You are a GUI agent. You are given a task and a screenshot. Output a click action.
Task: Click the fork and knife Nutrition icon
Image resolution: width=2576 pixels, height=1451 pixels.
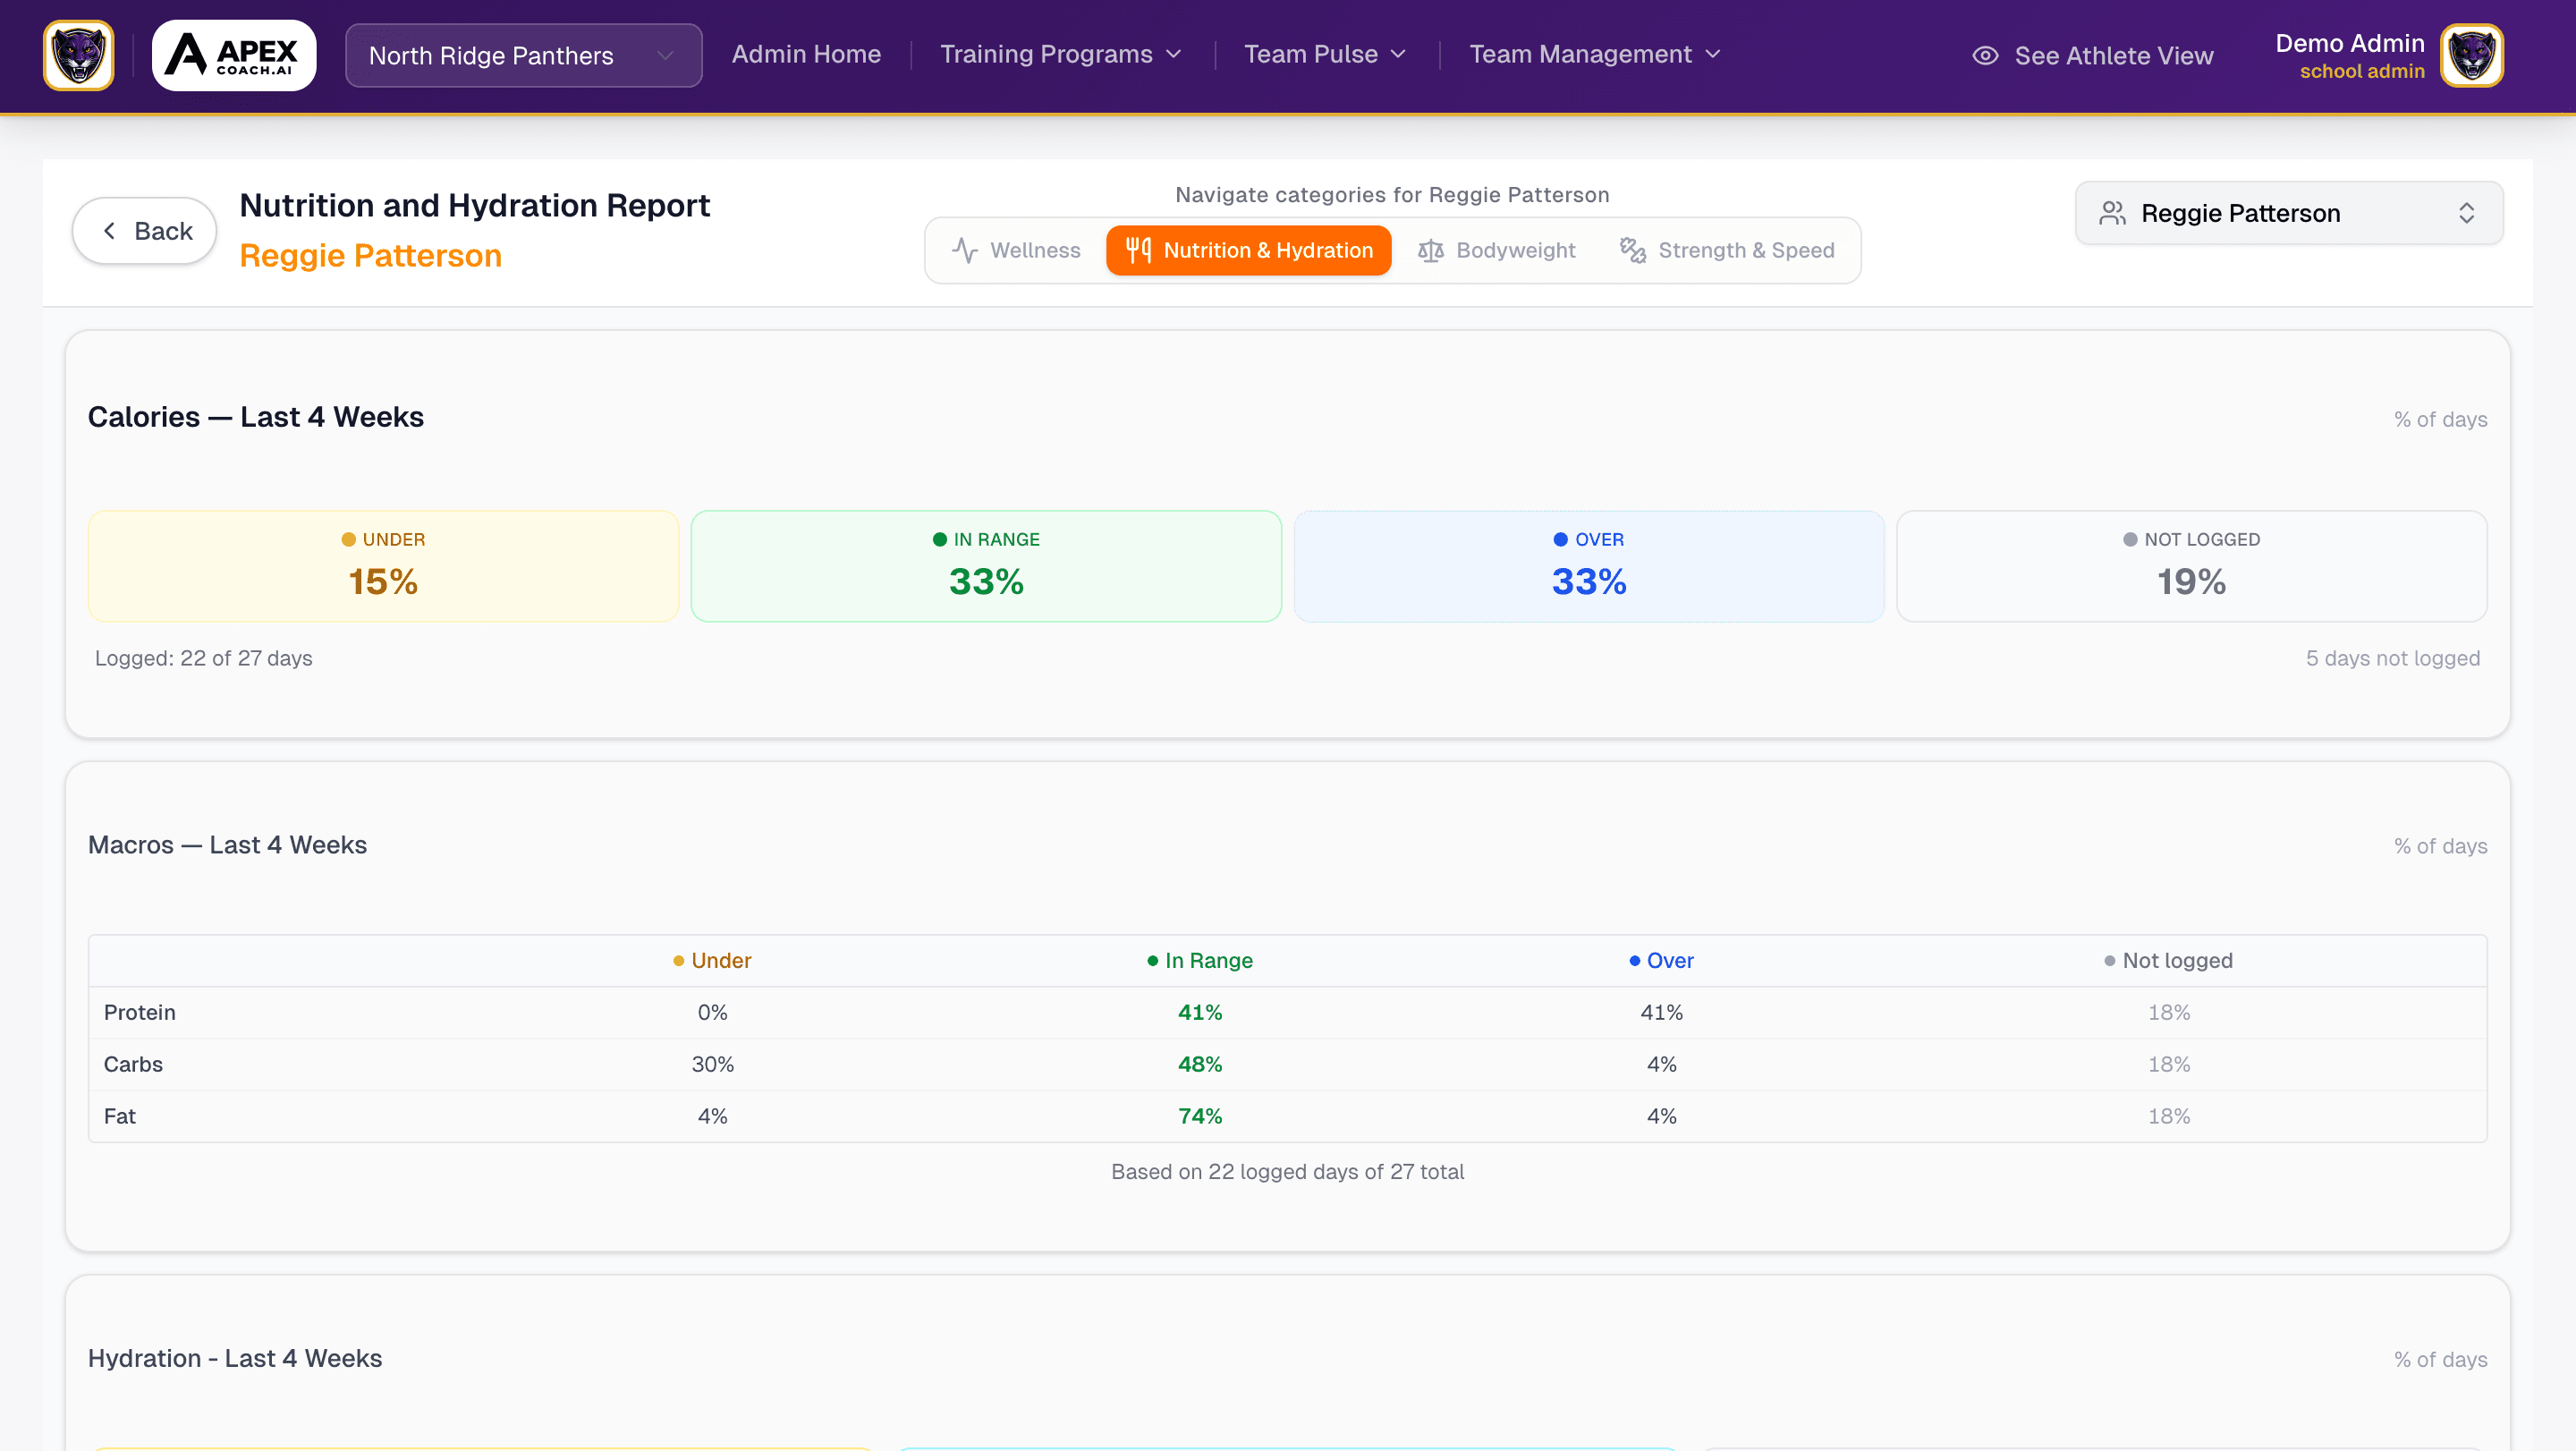[1138, 250]
